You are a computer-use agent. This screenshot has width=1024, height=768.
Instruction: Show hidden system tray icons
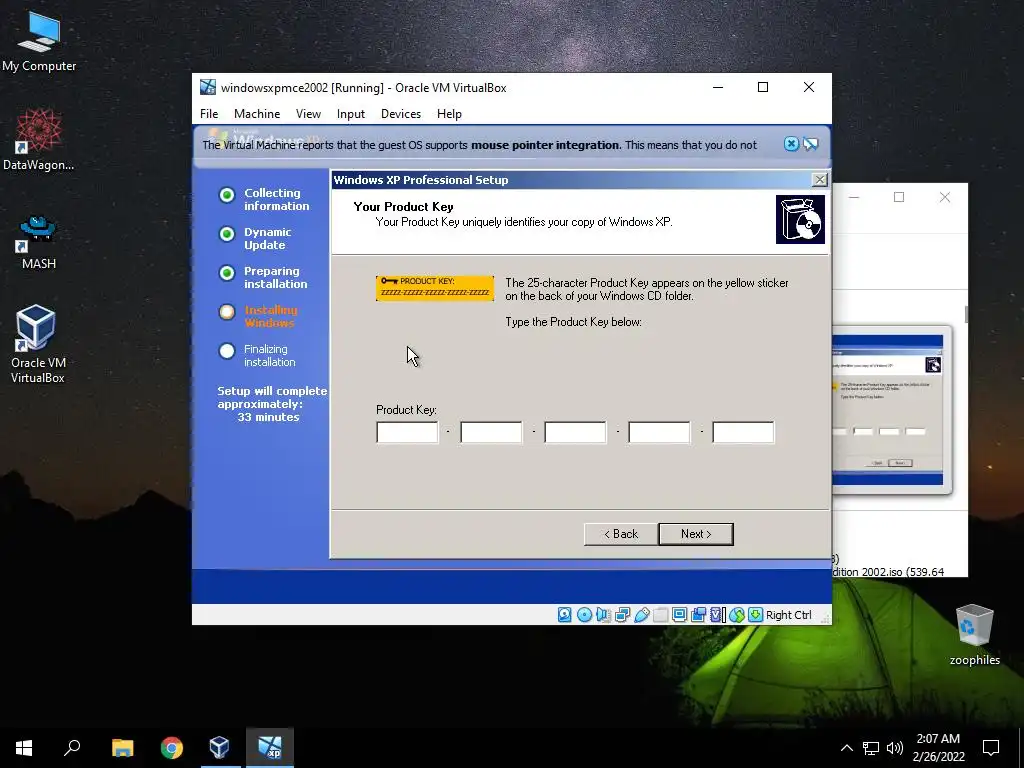(846, 748)
